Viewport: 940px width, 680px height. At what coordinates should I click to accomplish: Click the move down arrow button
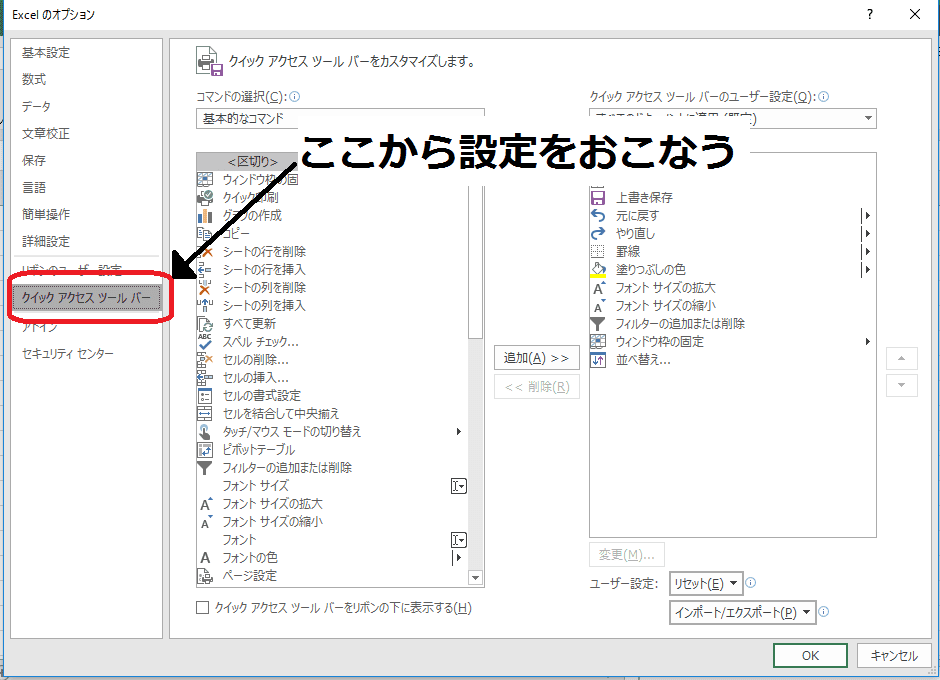(x=902, y=385)
